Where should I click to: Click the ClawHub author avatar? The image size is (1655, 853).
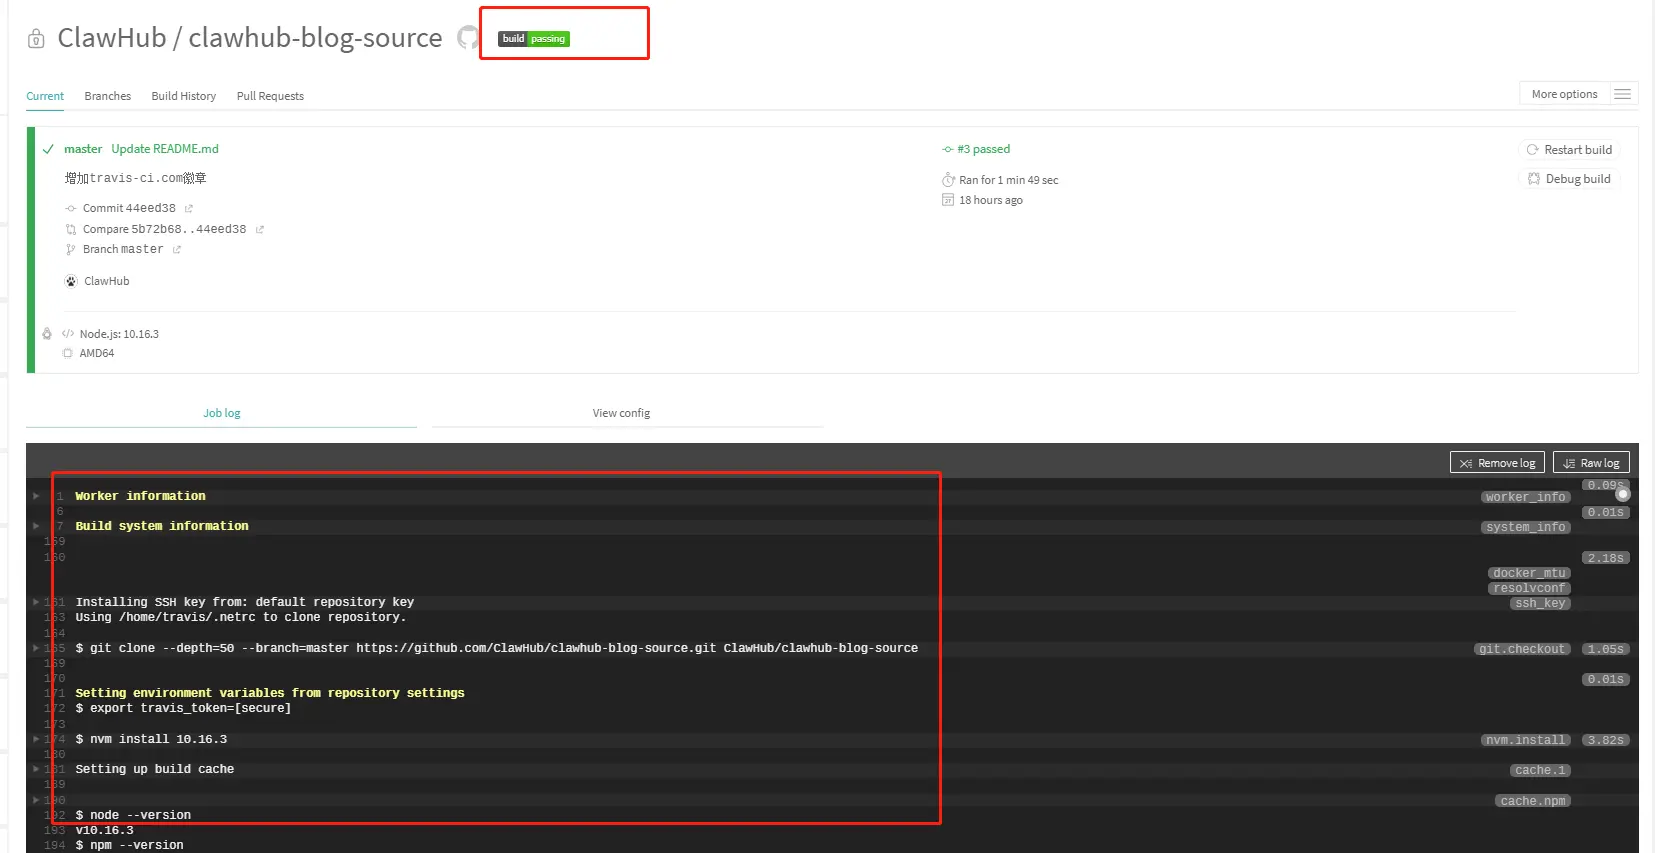[71, 281]
